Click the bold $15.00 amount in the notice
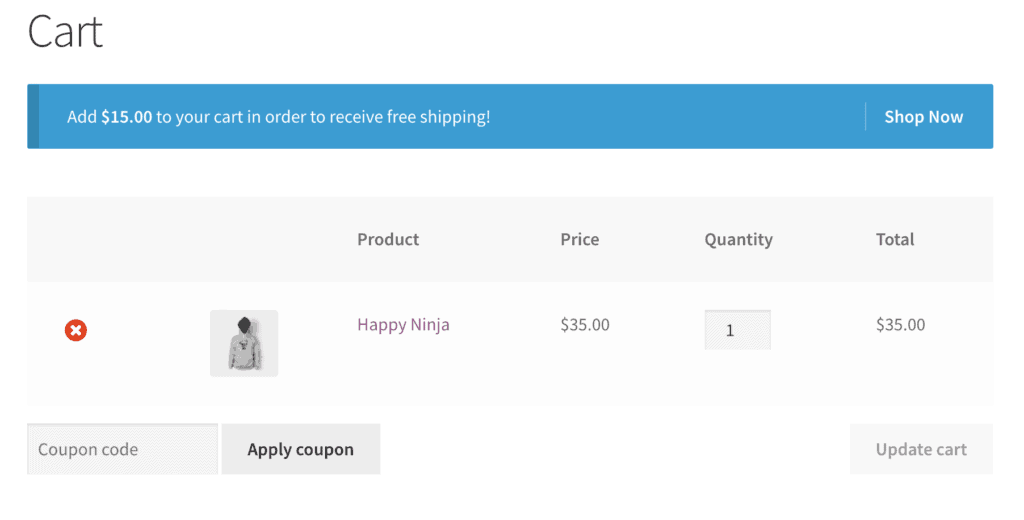Screen dimensions: 1024x520 (x=127, y=117)
